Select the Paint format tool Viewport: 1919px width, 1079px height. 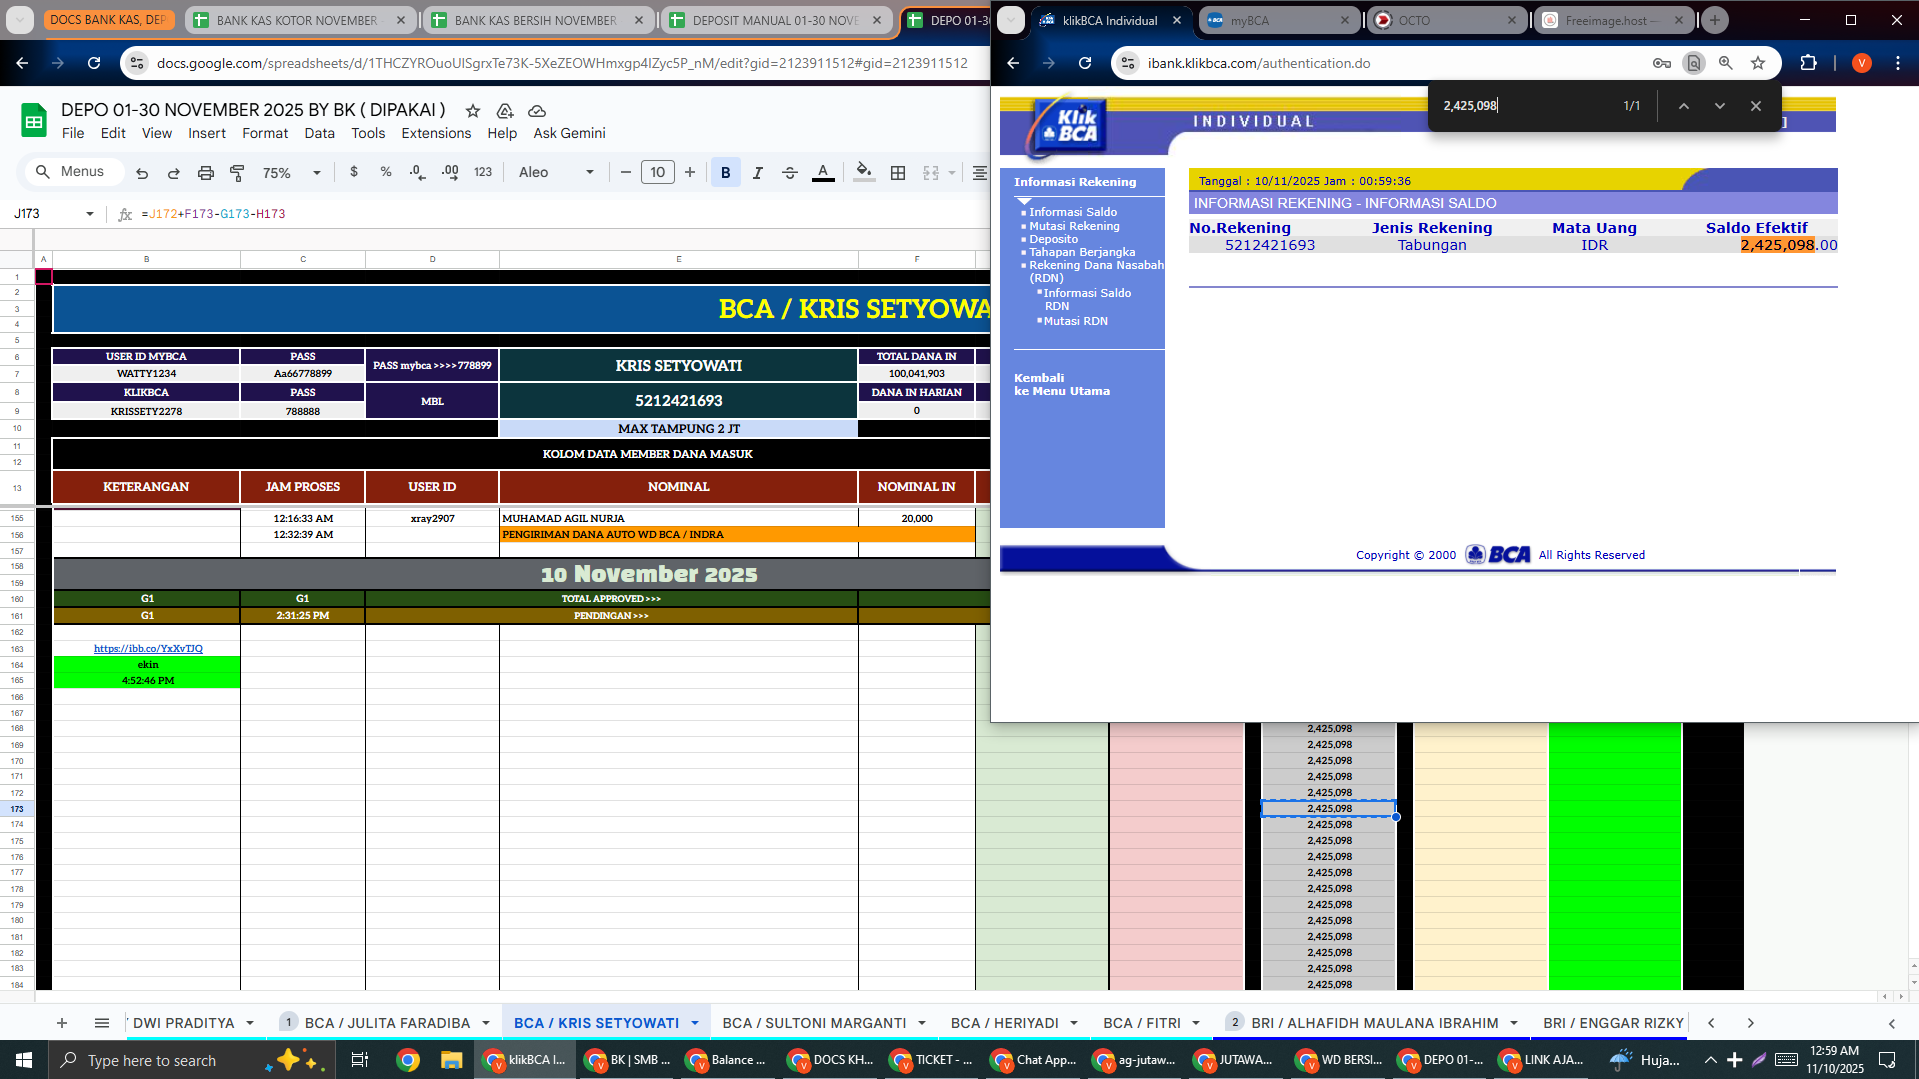[x=237, y=173]
